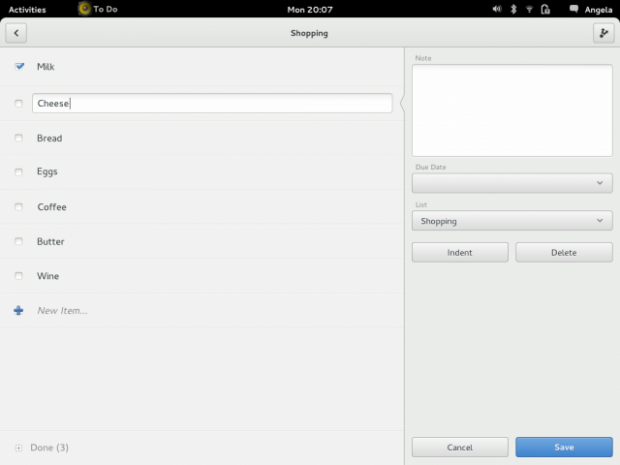
Task: Click the back arrow button
Action: coord(16,33)
